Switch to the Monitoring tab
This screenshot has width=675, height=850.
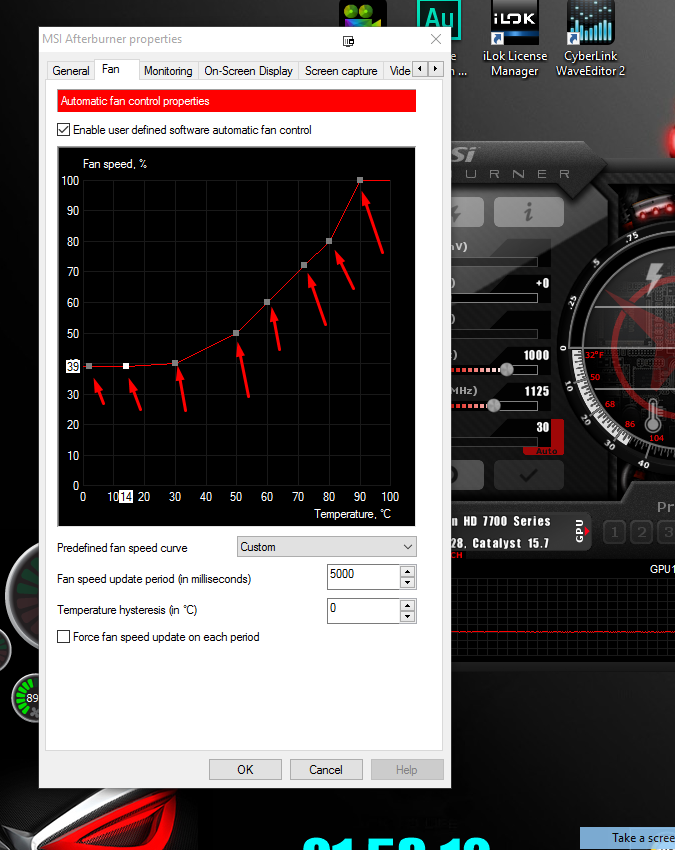(168, 71)
